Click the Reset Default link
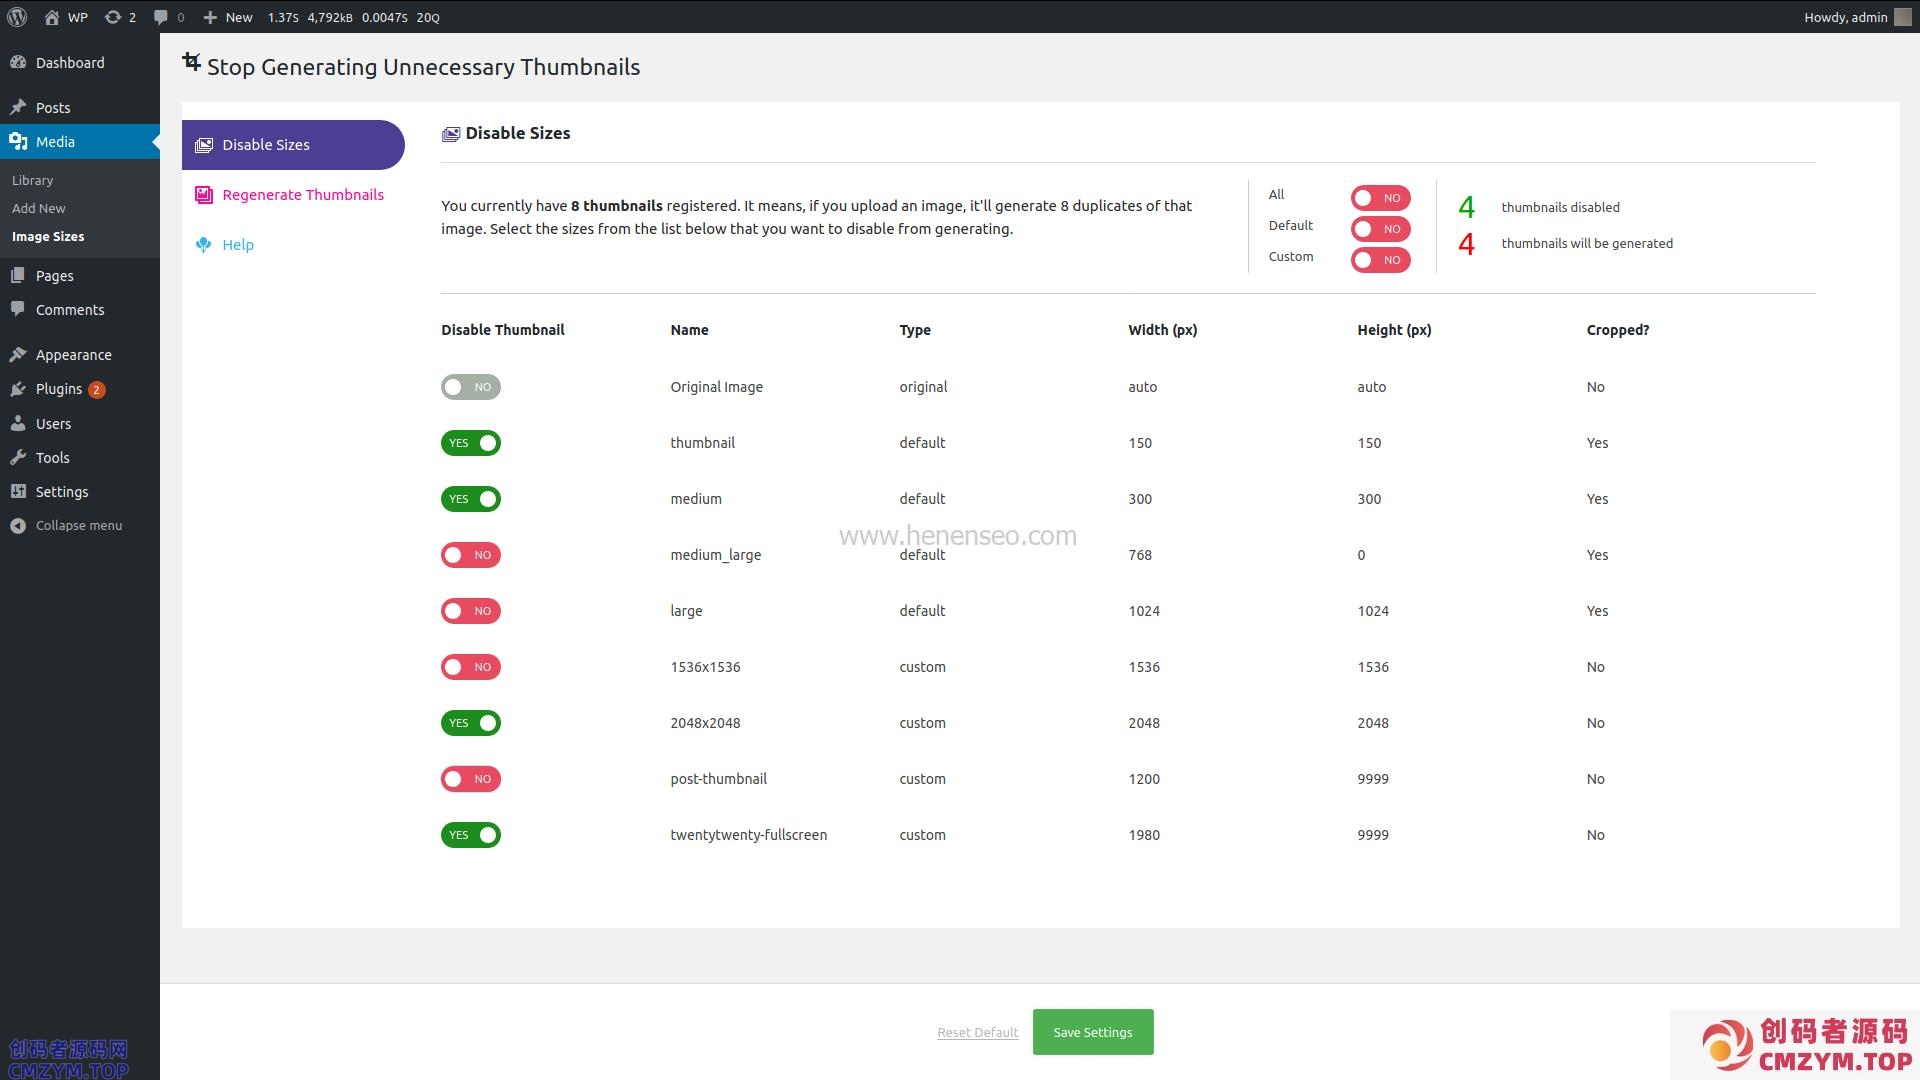Screen dimensions: 1920x1080 coord(977,1033)
